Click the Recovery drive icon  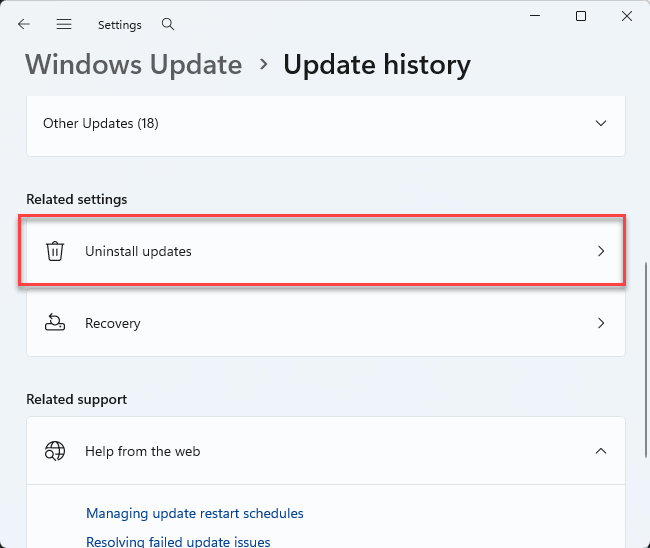click(55, 322)
